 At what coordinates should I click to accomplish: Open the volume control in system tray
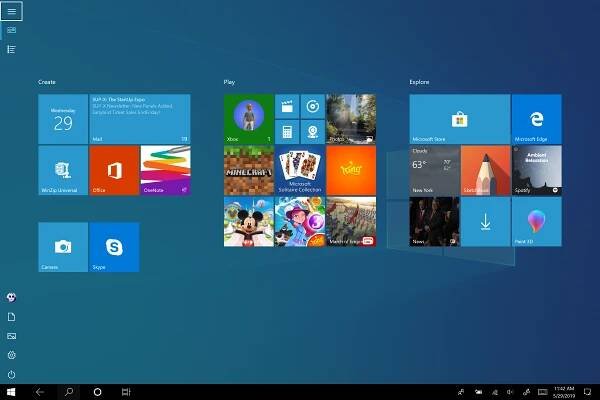tap(510, 392)
